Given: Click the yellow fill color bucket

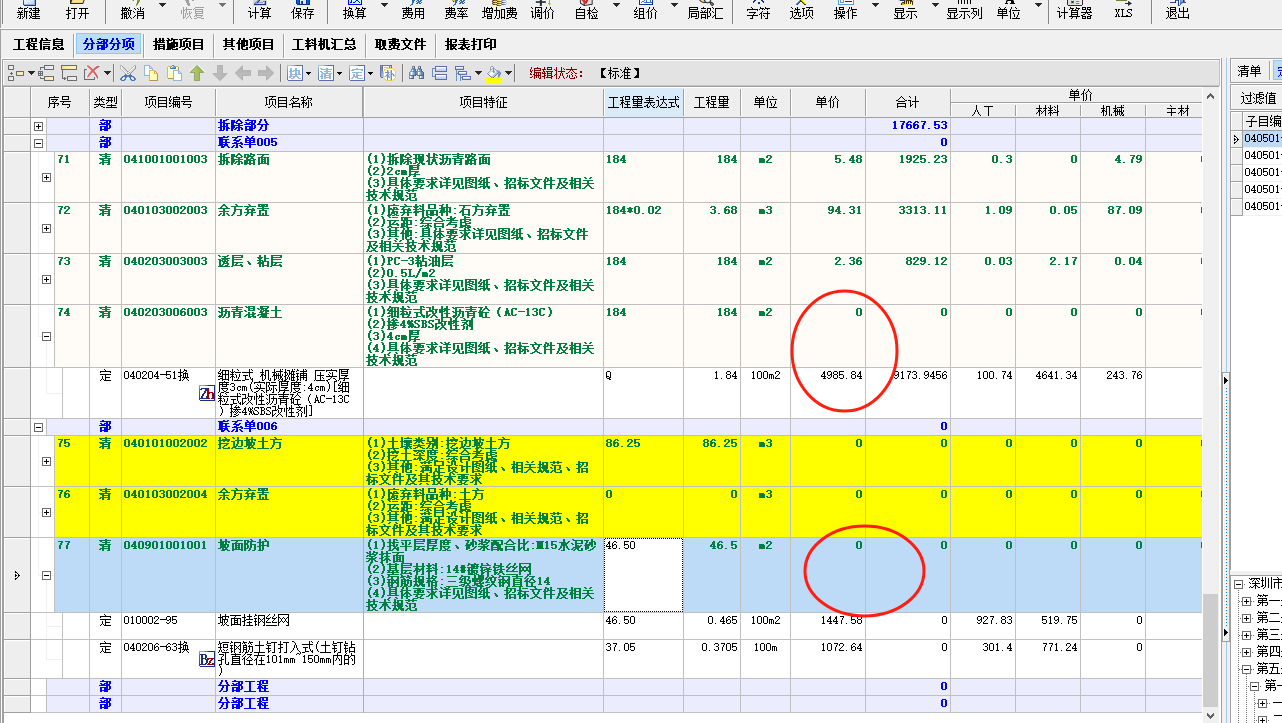Looking at the screenshot, I should pos(493,73).
